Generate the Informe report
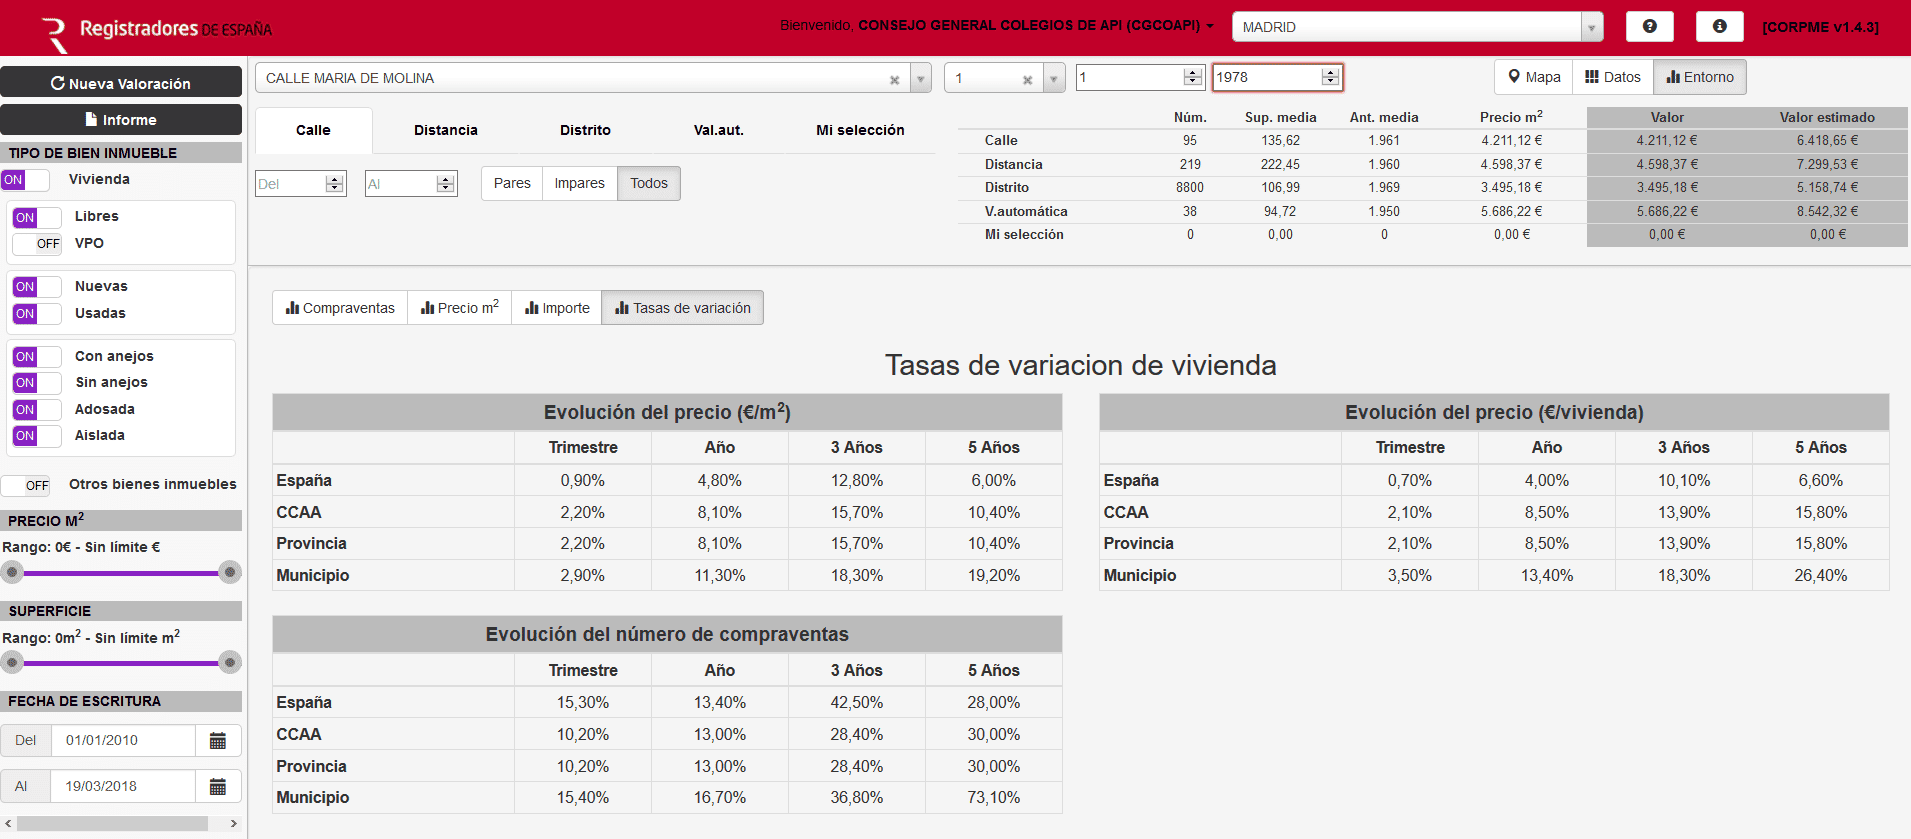 (121, 119)
